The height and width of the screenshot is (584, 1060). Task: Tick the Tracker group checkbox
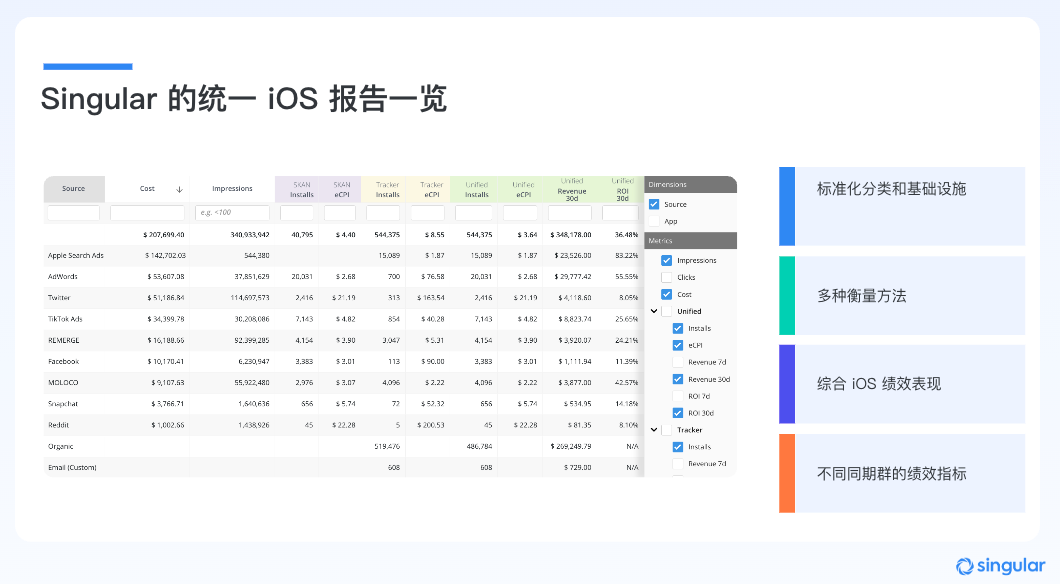(667, 430)
